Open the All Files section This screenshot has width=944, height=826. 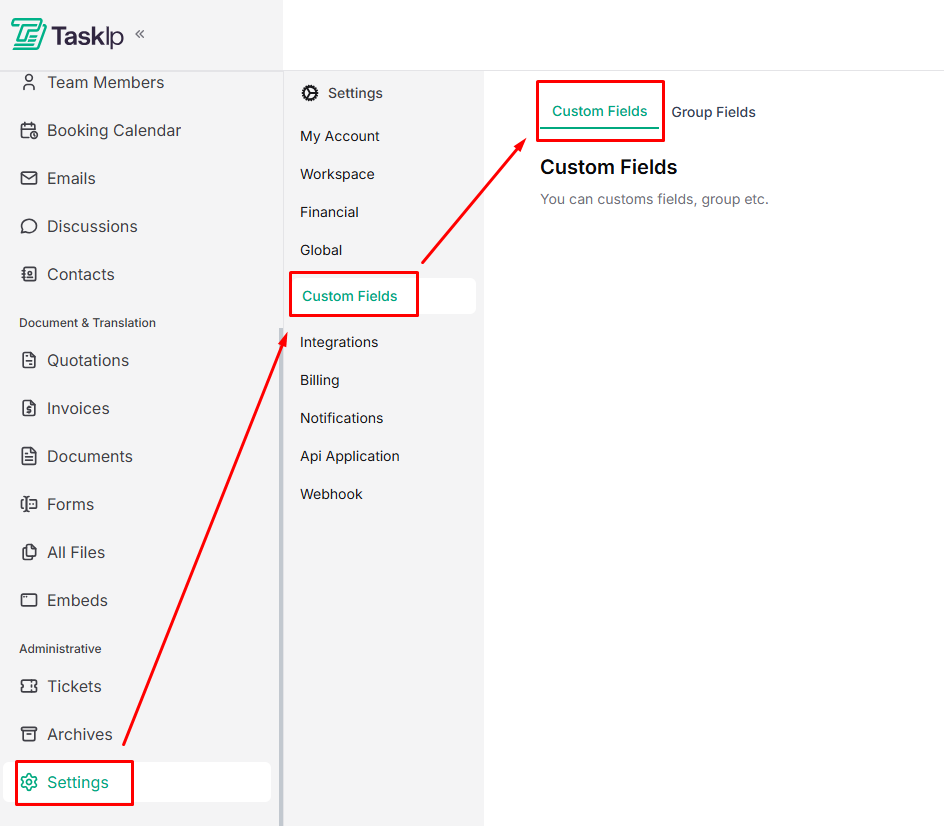tap(77, 552)
